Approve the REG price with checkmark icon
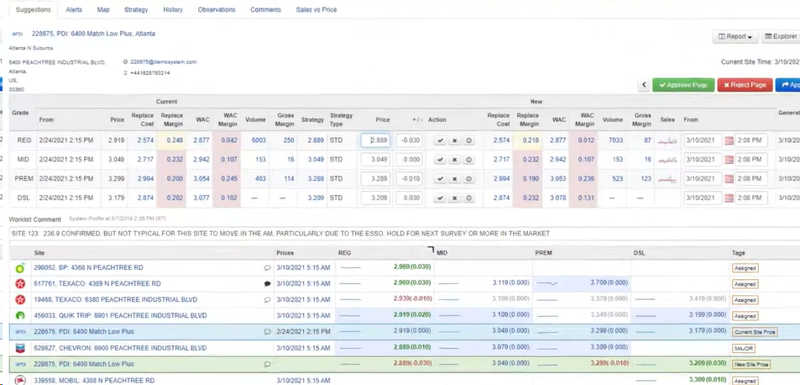The height and width of the screenshot is (385, 800). [440, 141]
